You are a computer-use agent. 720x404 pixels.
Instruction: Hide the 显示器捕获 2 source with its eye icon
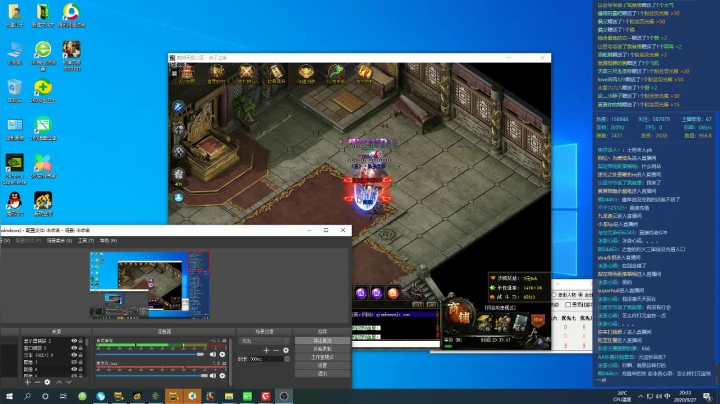click(x=74, y=341)
